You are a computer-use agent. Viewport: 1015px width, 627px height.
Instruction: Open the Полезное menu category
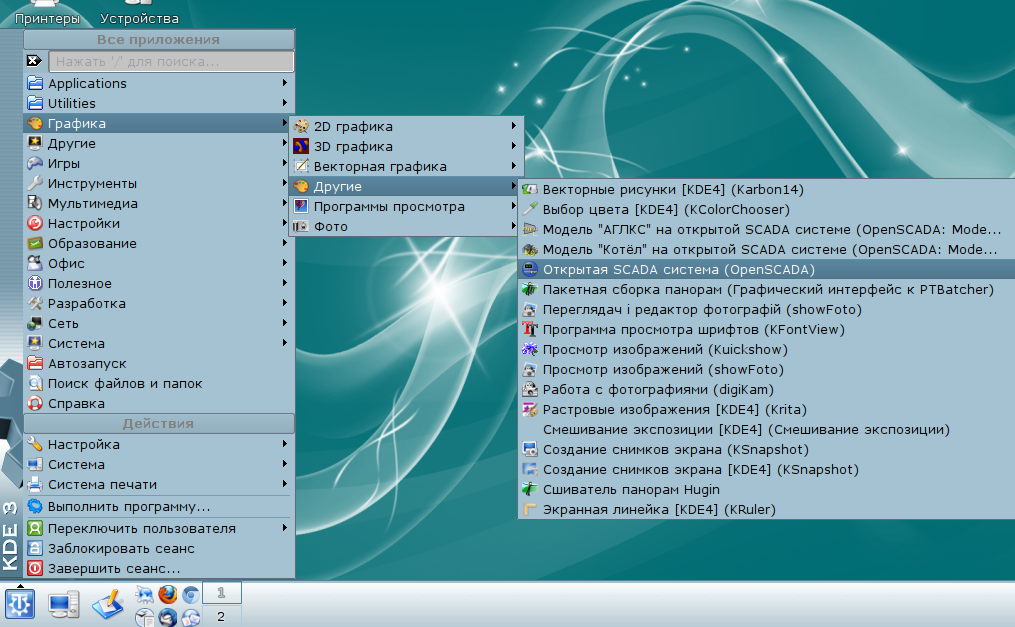click(x=159, y=283)
